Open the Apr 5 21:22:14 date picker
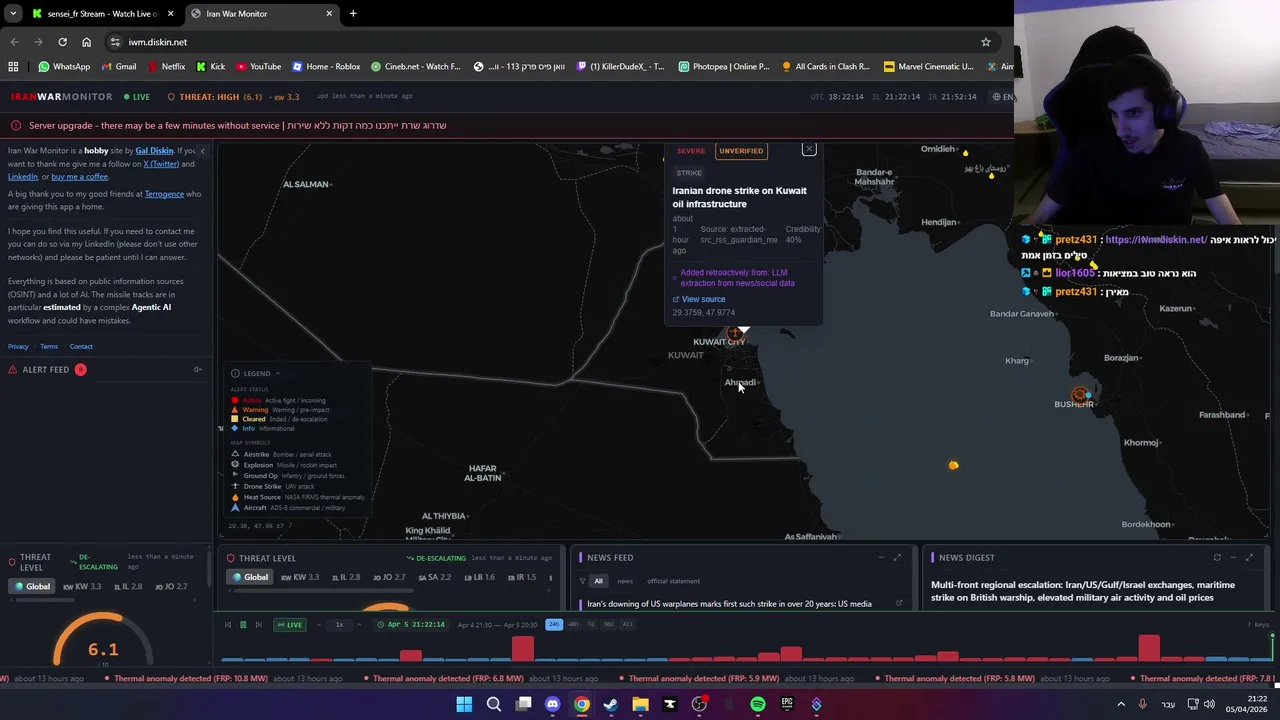 coord(411,625)
